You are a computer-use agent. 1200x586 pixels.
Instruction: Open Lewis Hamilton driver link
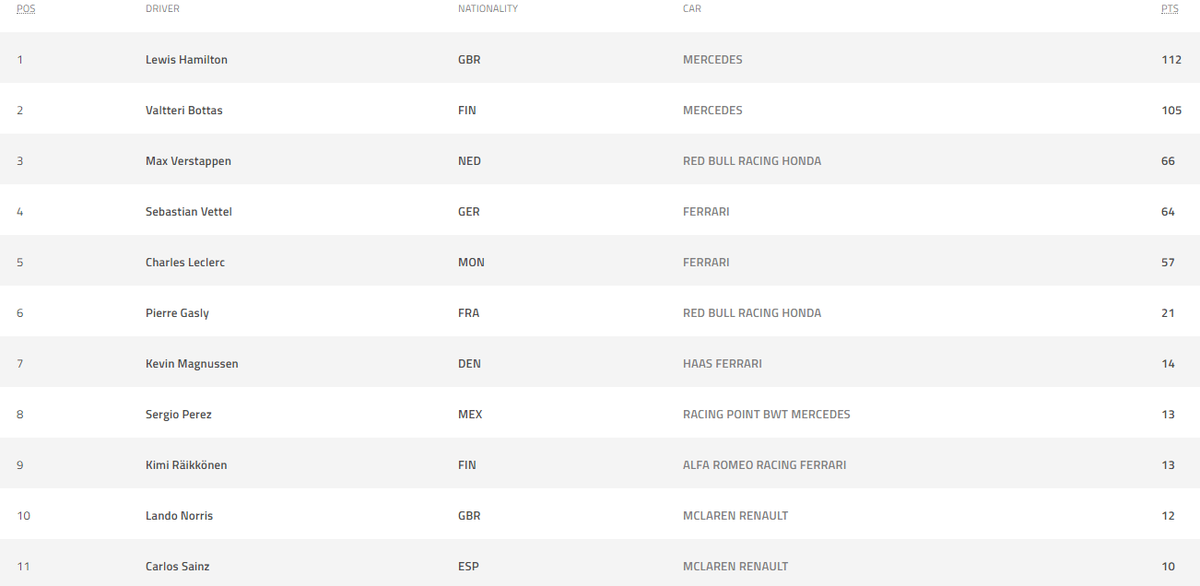[x=186, y=60]
